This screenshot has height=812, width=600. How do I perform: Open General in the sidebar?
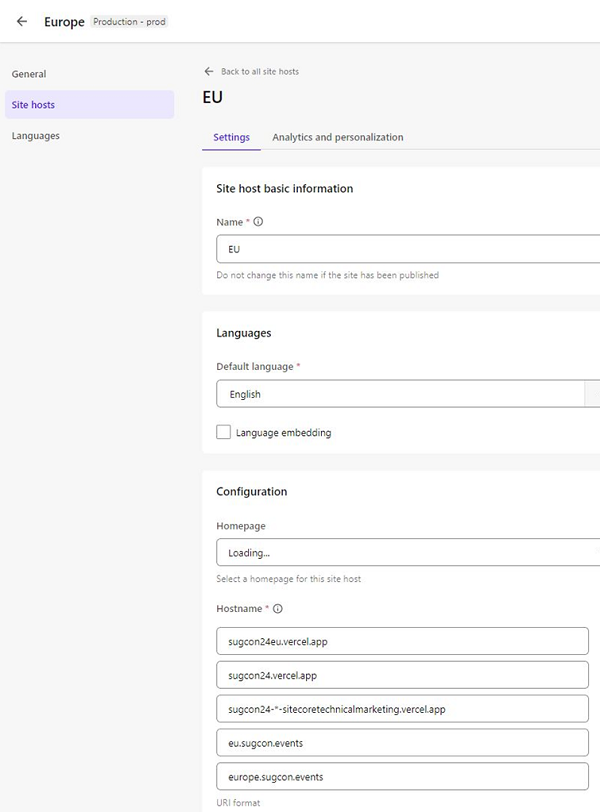[x=29, y=74]
